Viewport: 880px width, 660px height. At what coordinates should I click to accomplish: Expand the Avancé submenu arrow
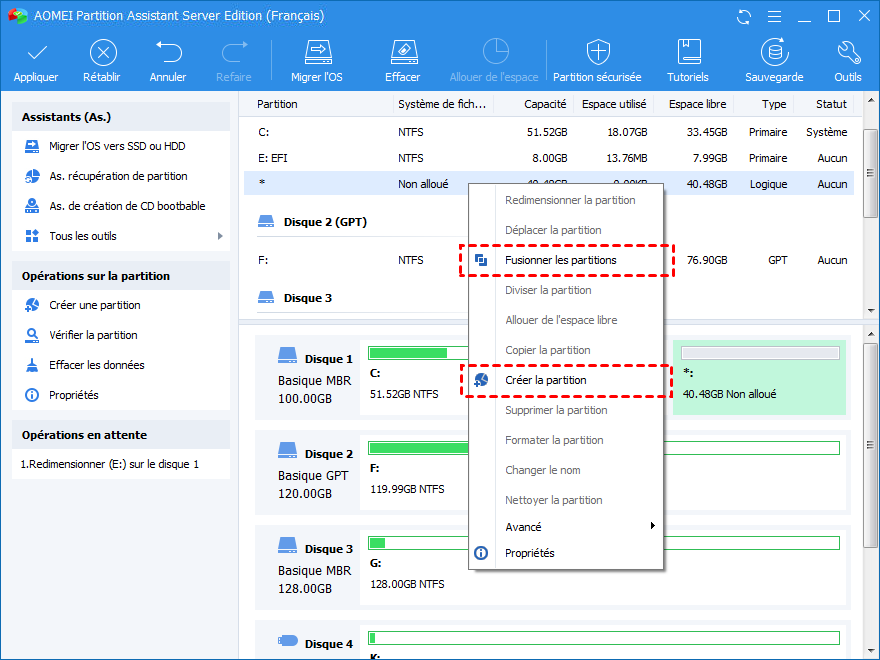pyautogui.click(x=652, y=526)
